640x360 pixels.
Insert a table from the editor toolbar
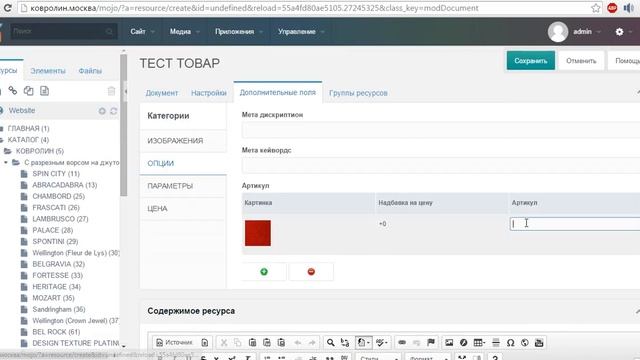pos(479,342)
